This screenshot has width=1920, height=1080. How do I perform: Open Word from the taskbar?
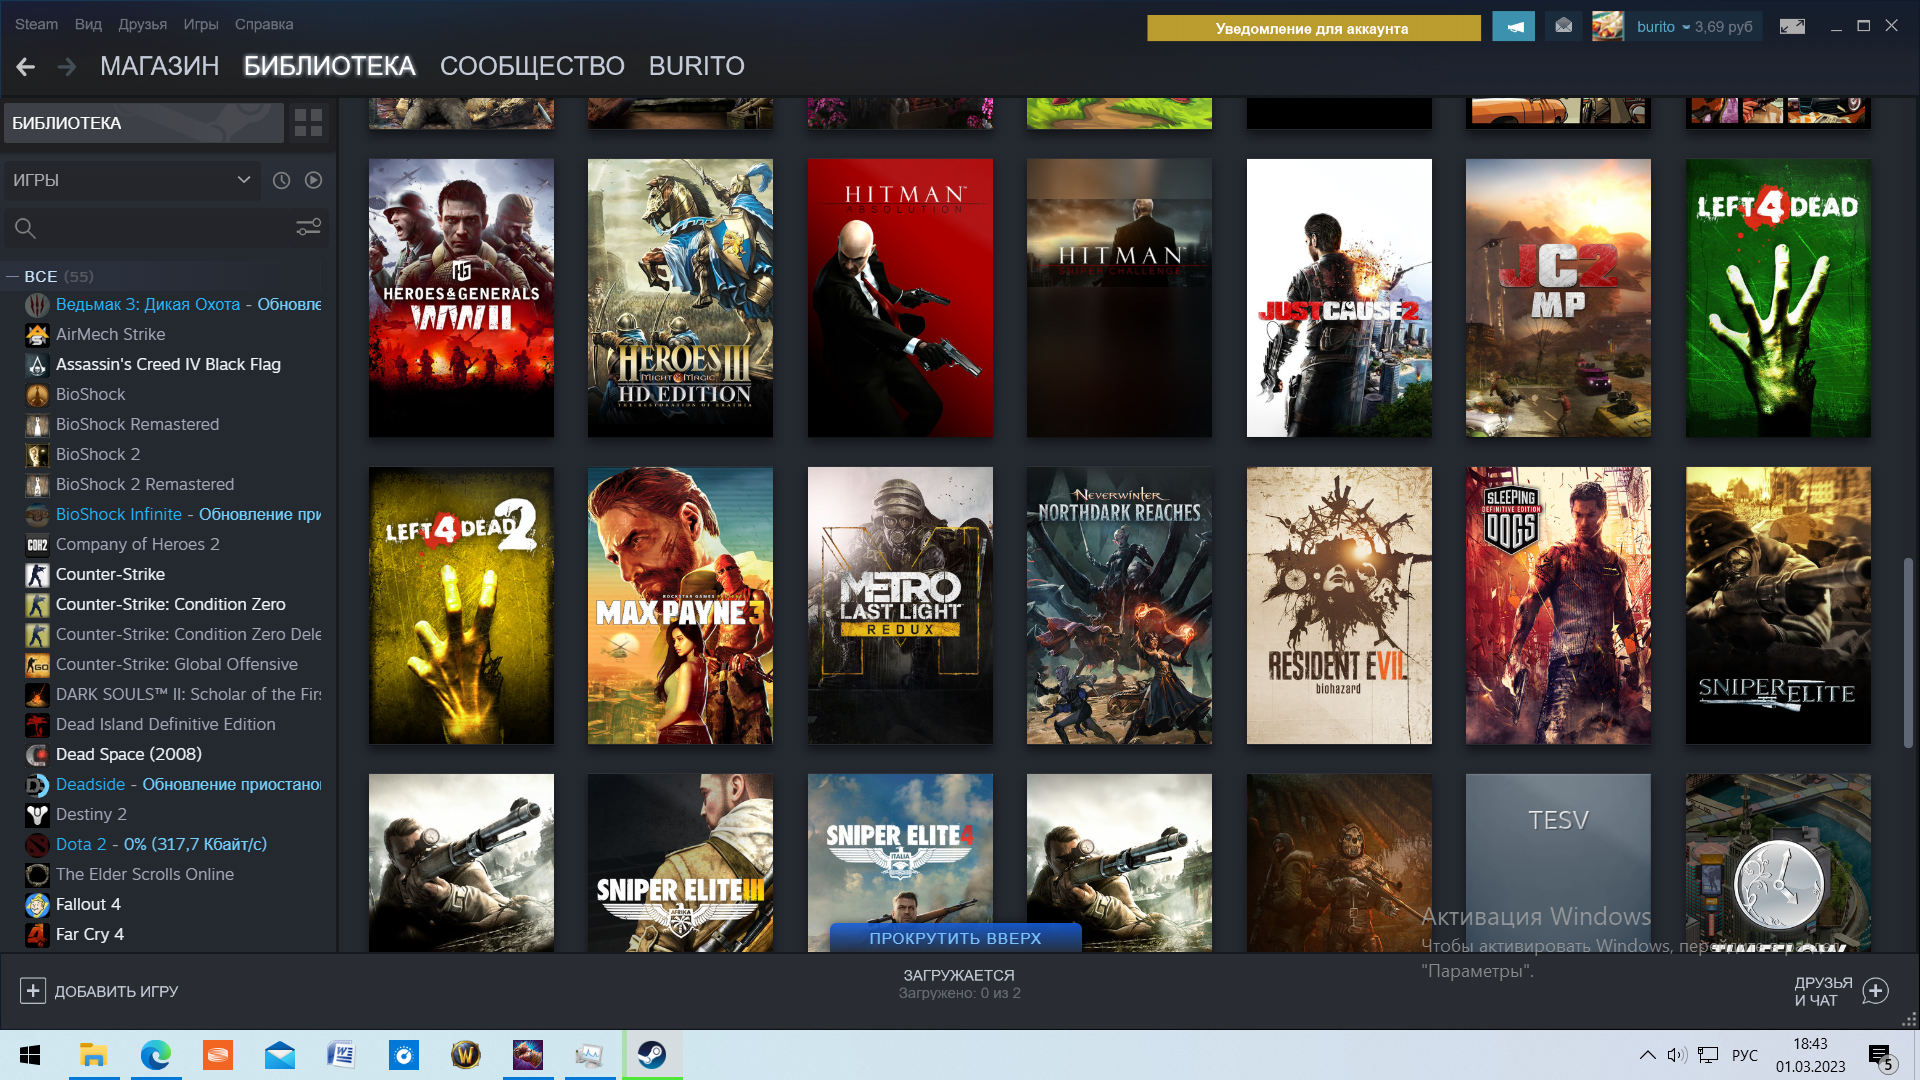point(341,1055)
